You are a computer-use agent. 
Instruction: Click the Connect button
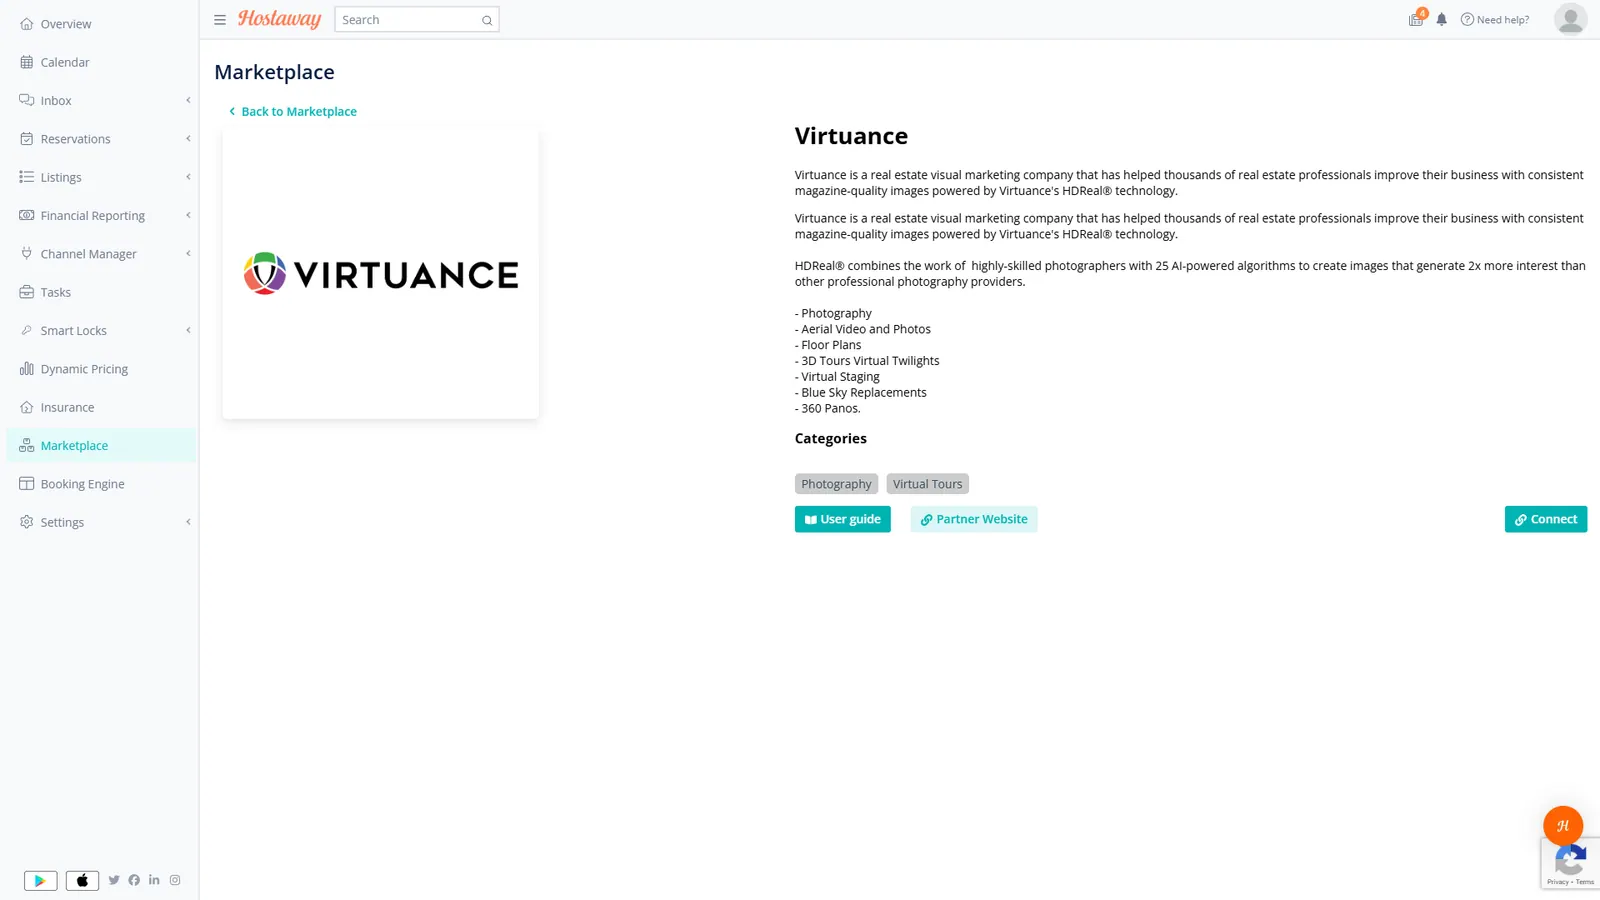pyautogui.click(x=1545, y=519)
